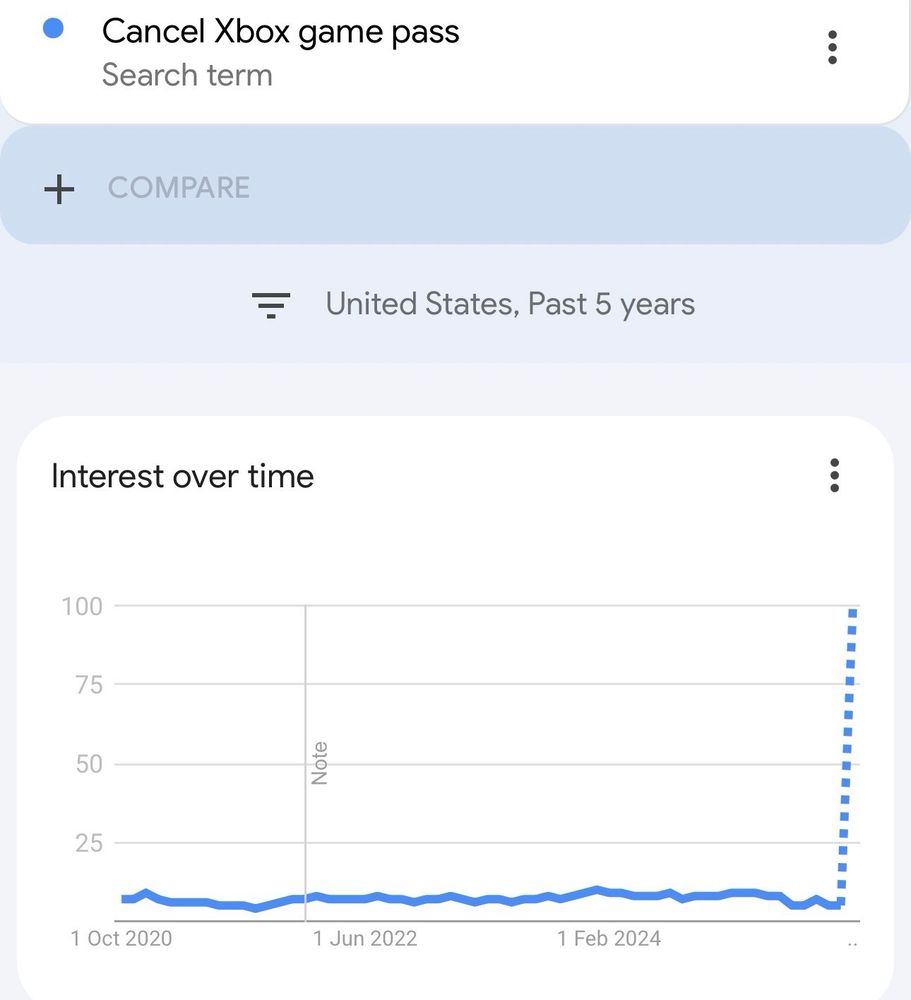The width and height of the screenshot is (911, 1000).
Task: Click the 1 Oct 2020 axis label
Action: [122, 939]
